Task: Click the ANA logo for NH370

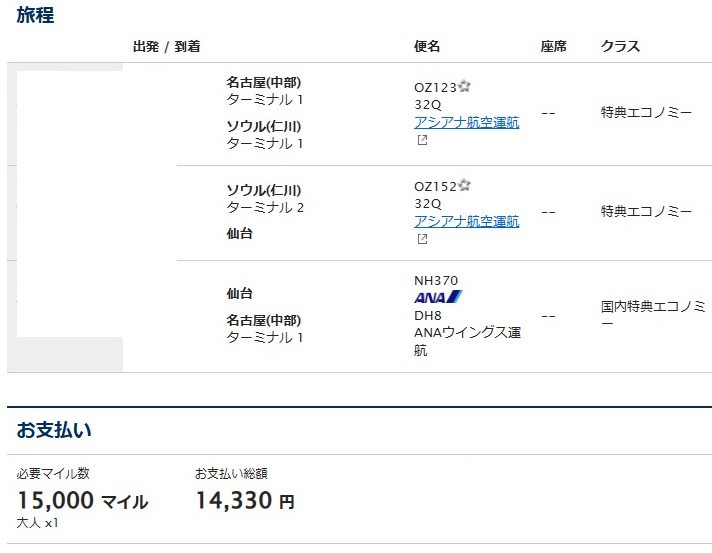Action: [x=437, y=297]
